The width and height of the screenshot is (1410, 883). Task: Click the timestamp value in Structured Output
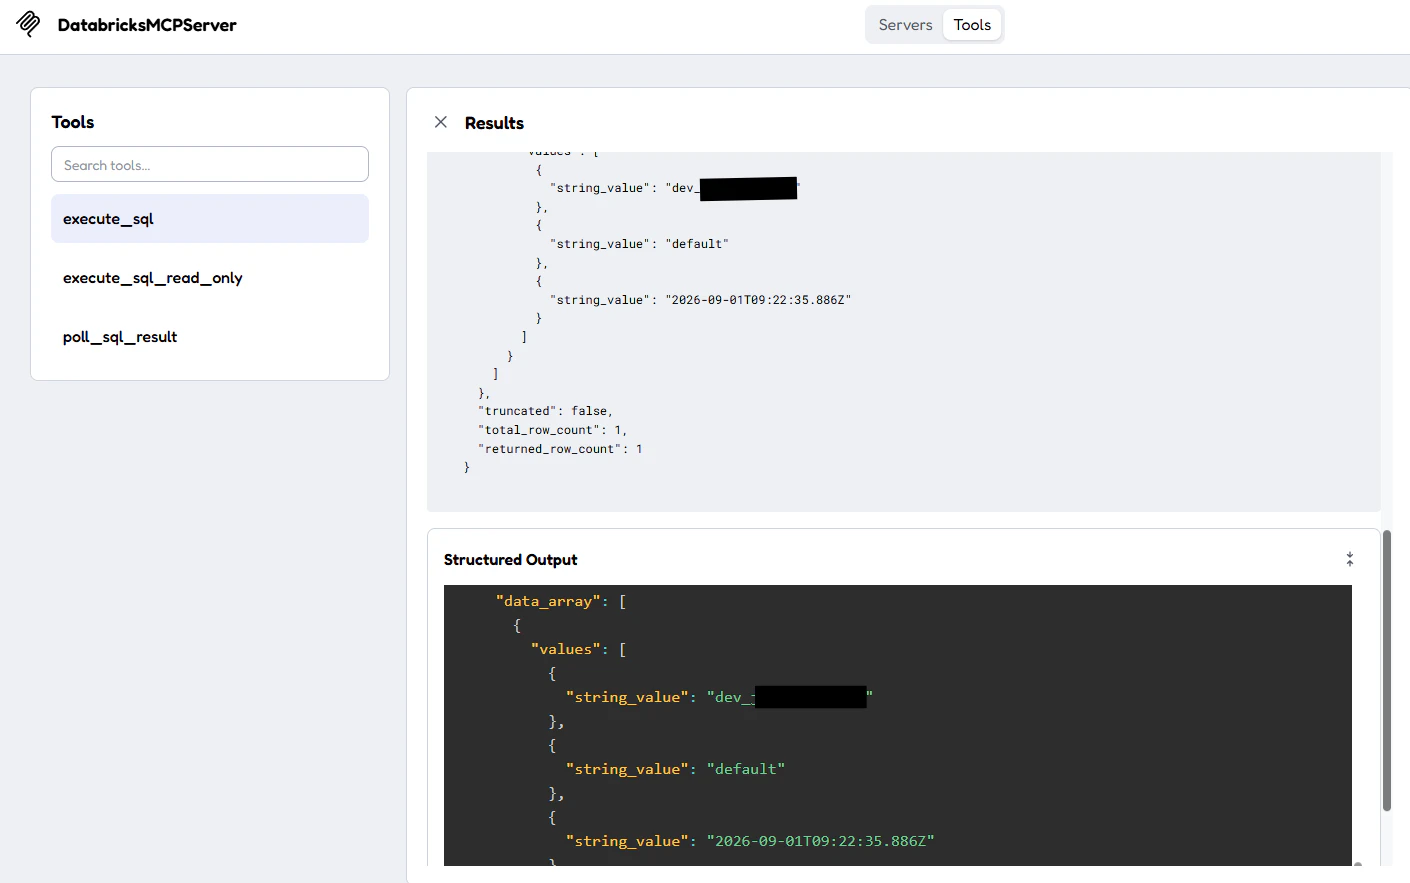pyautogui.click(x=820, y=841)
